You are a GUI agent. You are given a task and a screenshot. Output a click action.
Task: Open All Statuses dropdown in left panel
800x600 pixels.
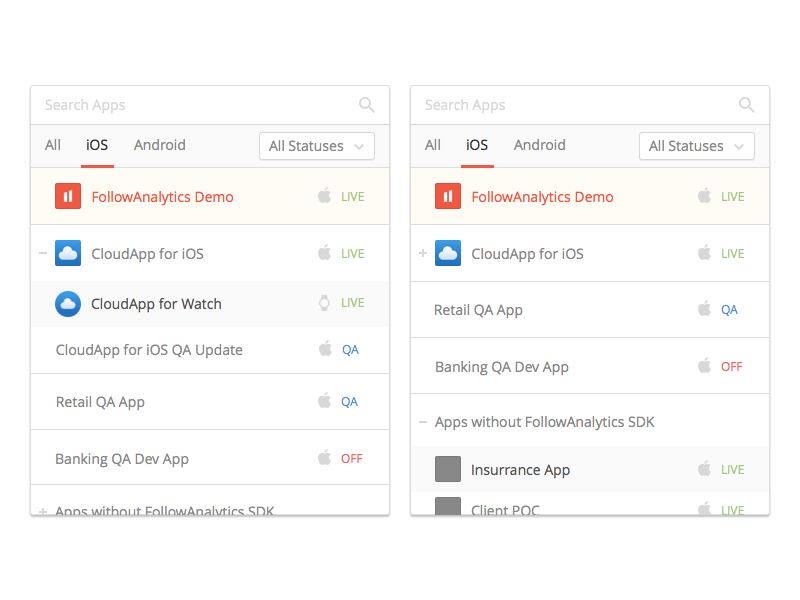click(x=317, y=146)
